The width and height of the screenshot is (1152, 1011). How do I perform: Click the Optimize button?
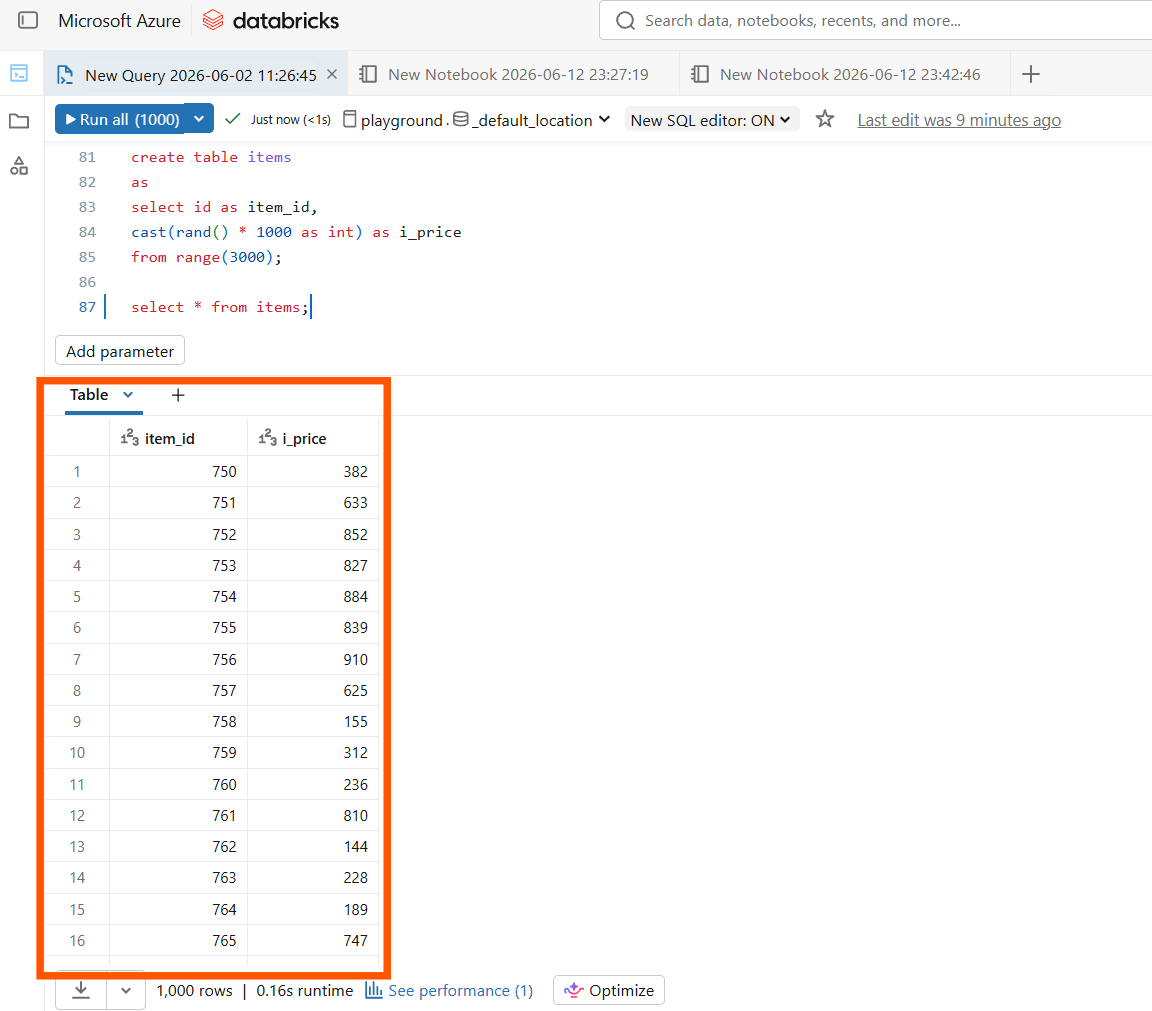(609, 990)
